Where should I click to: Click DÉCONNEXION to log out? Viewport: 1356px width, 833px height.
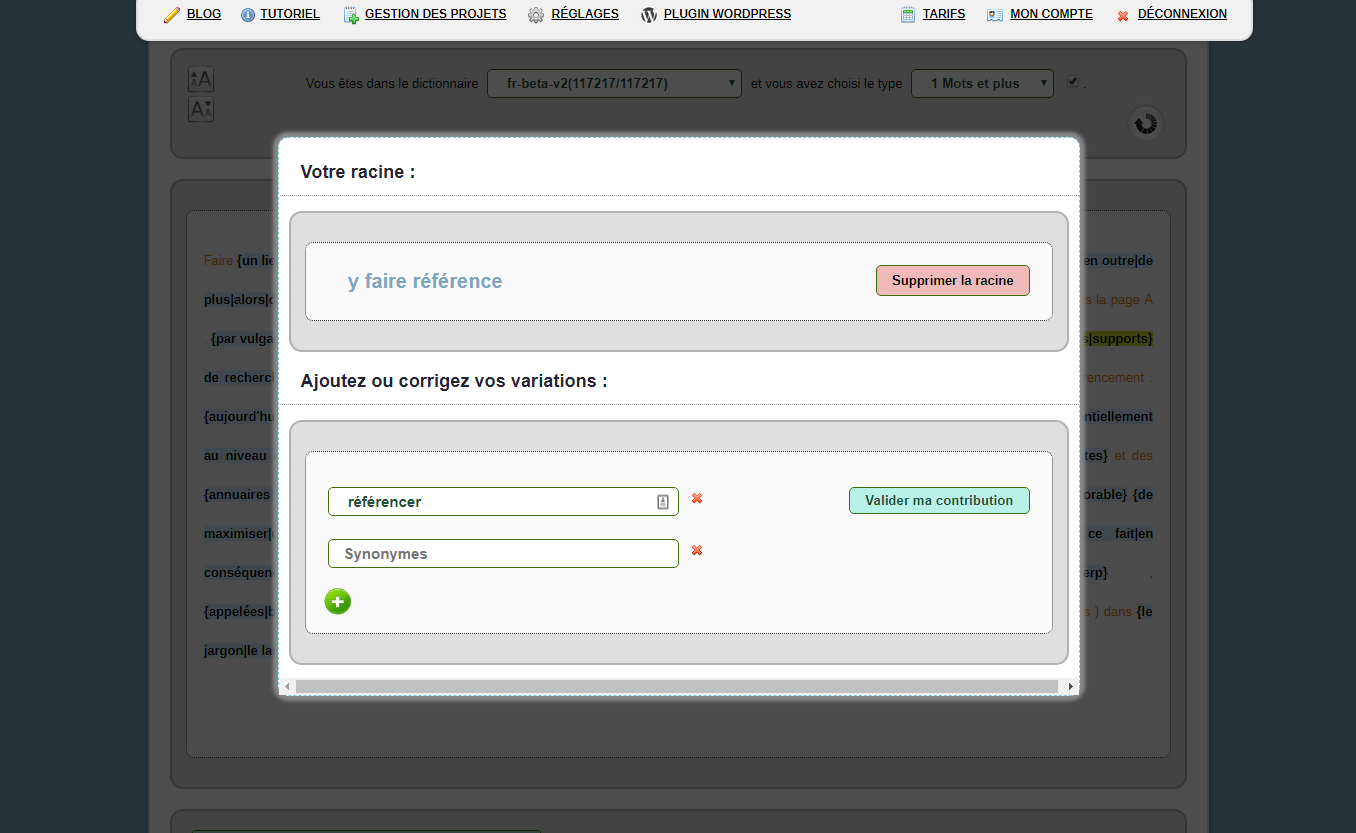(1182, 14)
